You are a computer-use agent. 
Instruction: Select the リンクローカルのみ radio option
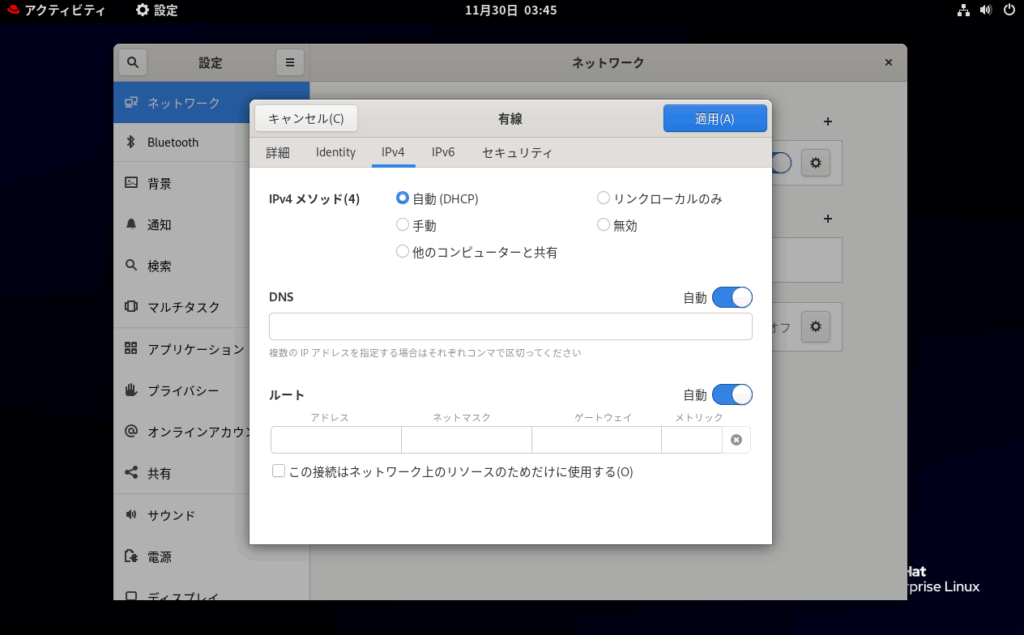pos(604,198)
